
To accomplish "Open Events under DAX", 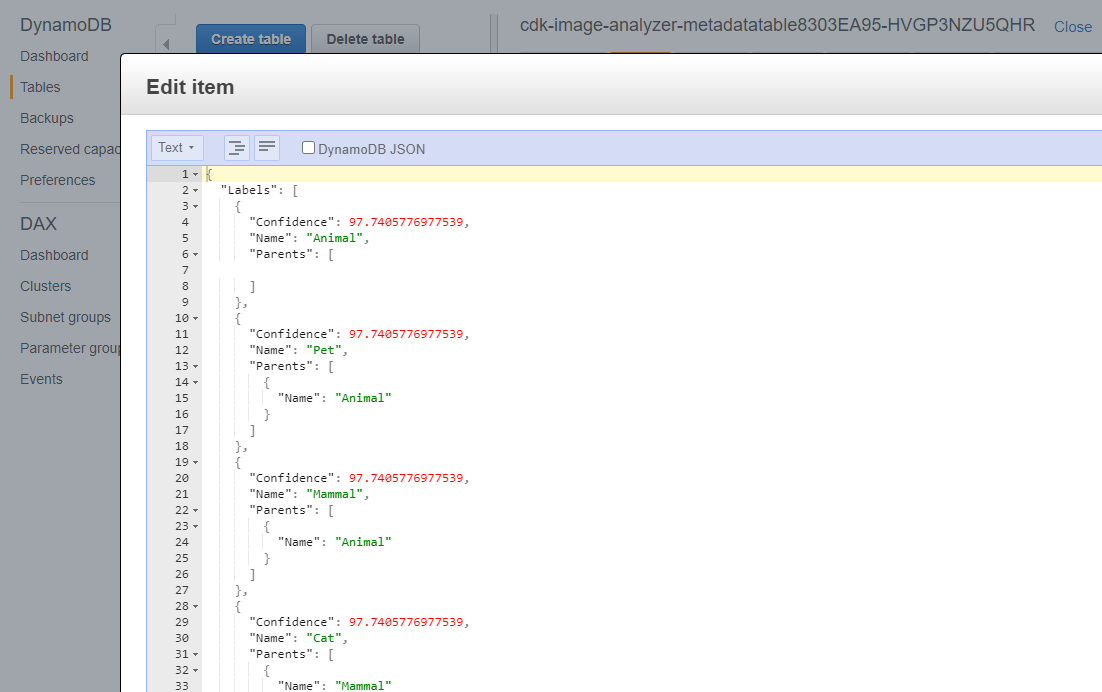I will 41,379.
